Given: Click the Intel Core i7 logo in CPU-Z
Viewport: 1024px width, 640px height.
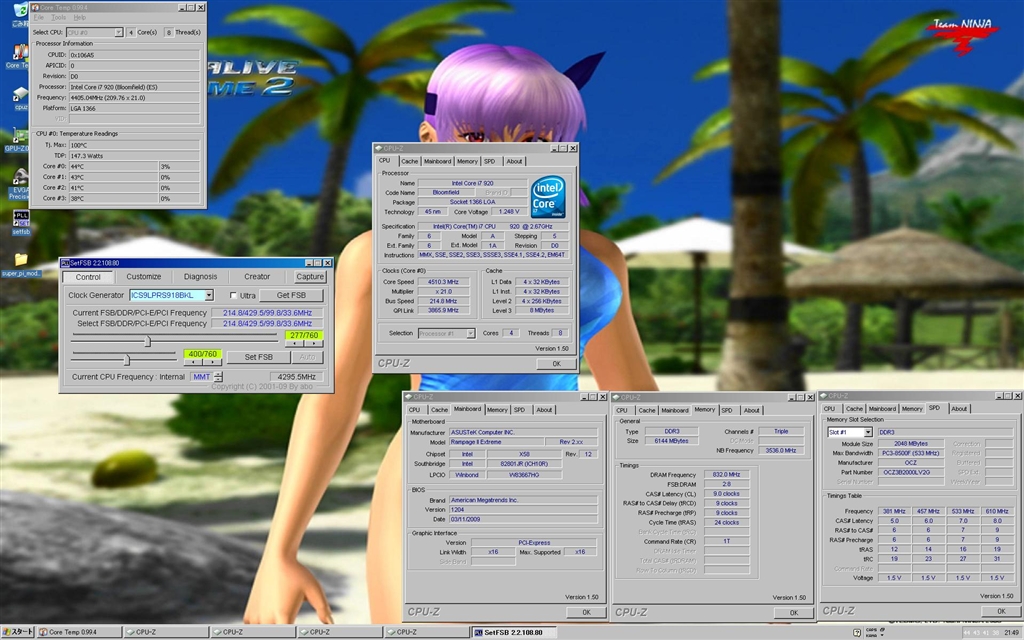Looking at the screenshot, I should tap(547, 197).
